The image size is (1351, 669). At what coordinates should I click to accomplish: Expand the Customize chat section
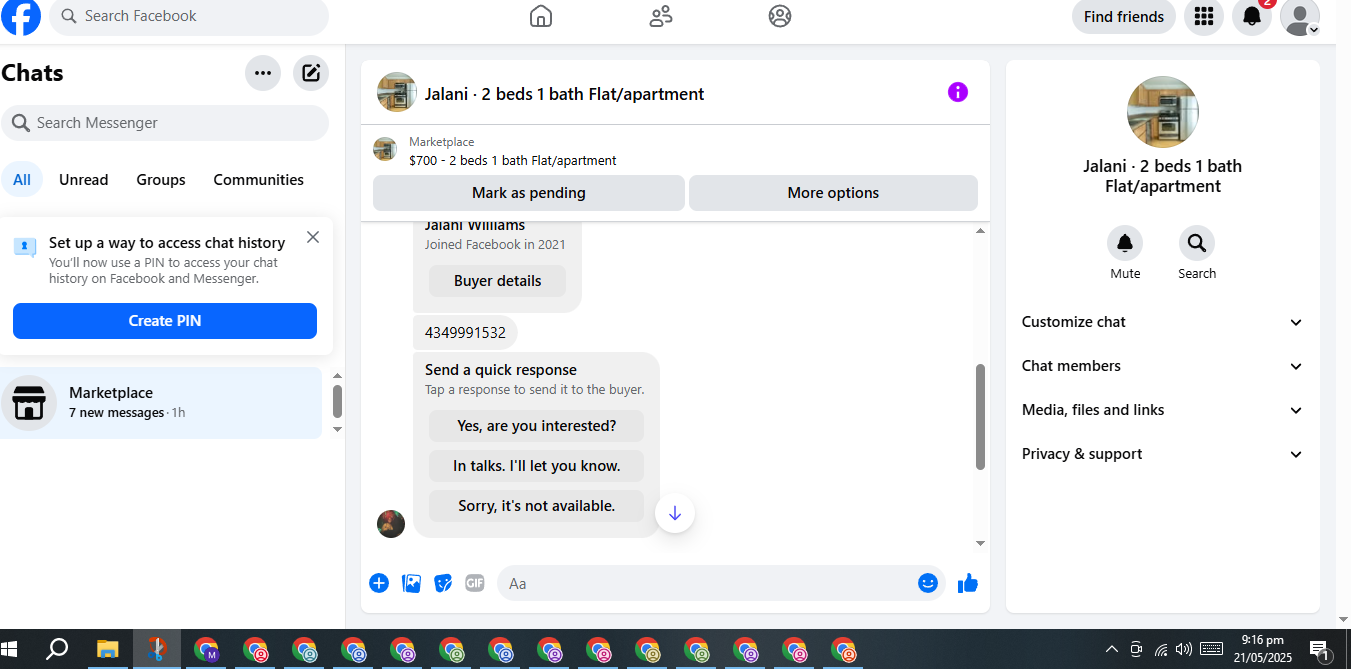coord(1163,322)
